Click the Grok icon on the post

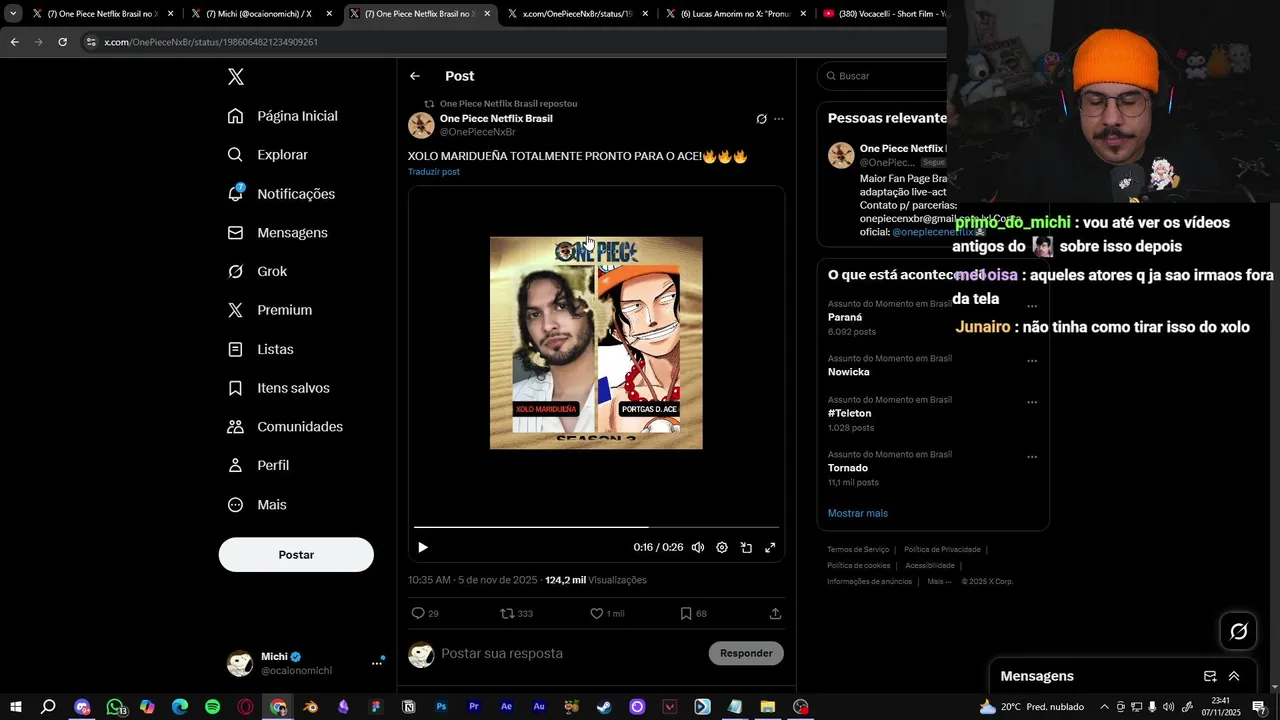(761, 119)
